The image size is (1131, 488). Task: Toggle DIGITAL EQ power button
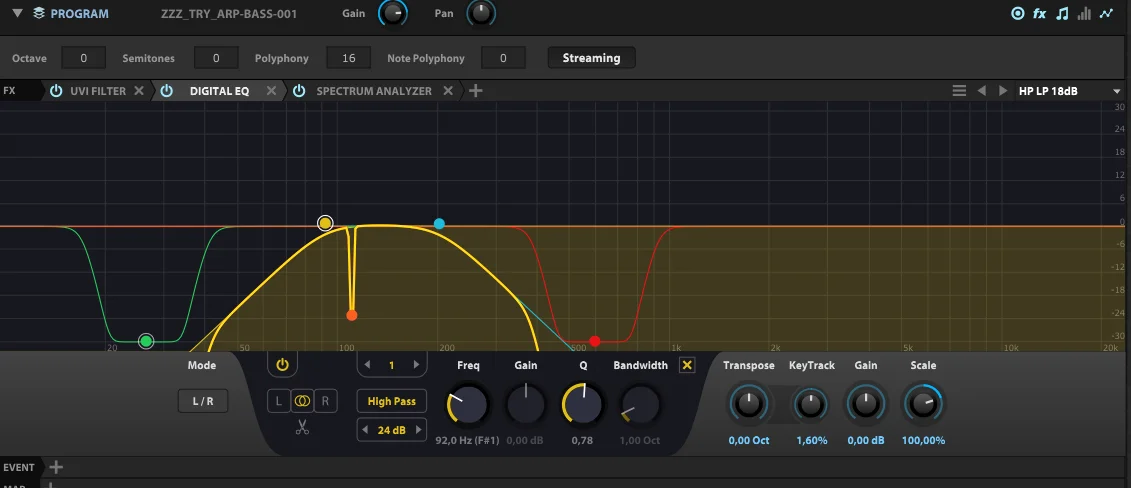click(167, 91)
